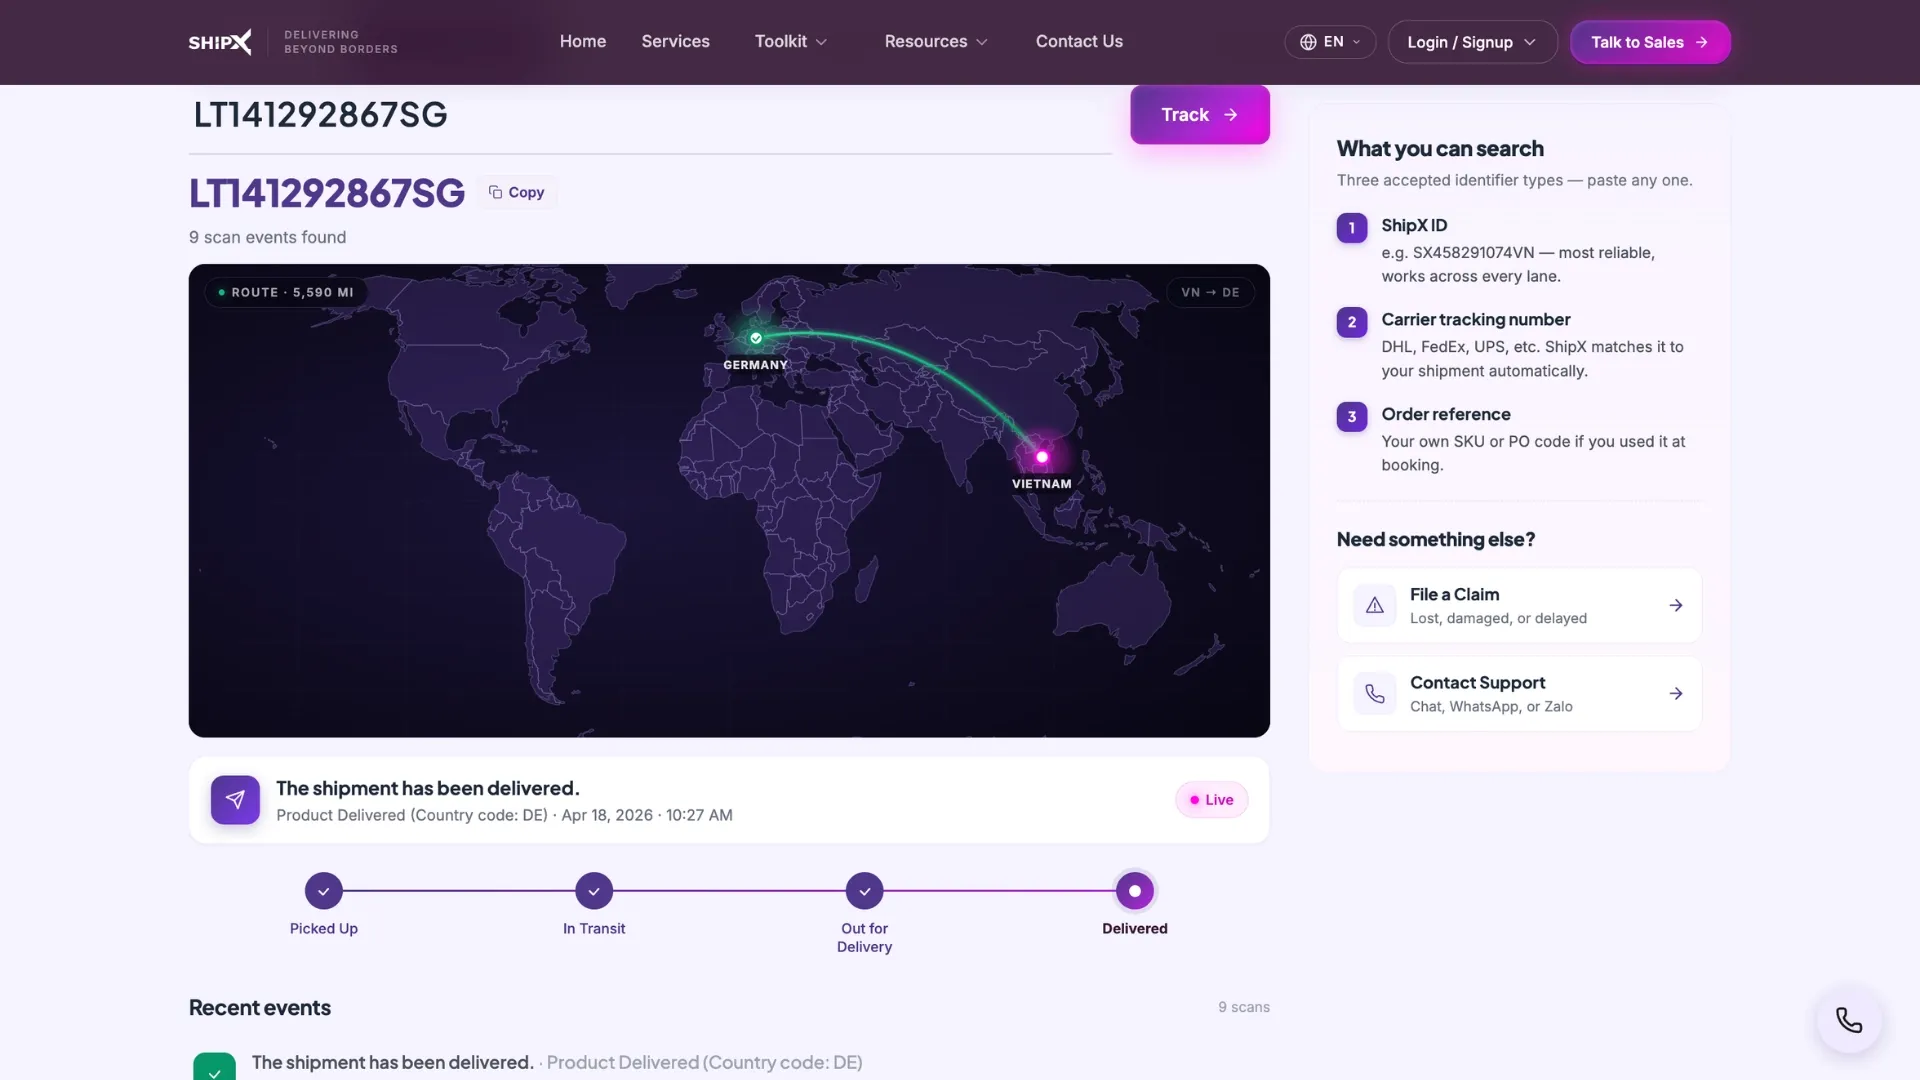The height and width of the screenshot is (1080, 1920).
Task: Open the Contact Us page
Action: point(1079,42)
